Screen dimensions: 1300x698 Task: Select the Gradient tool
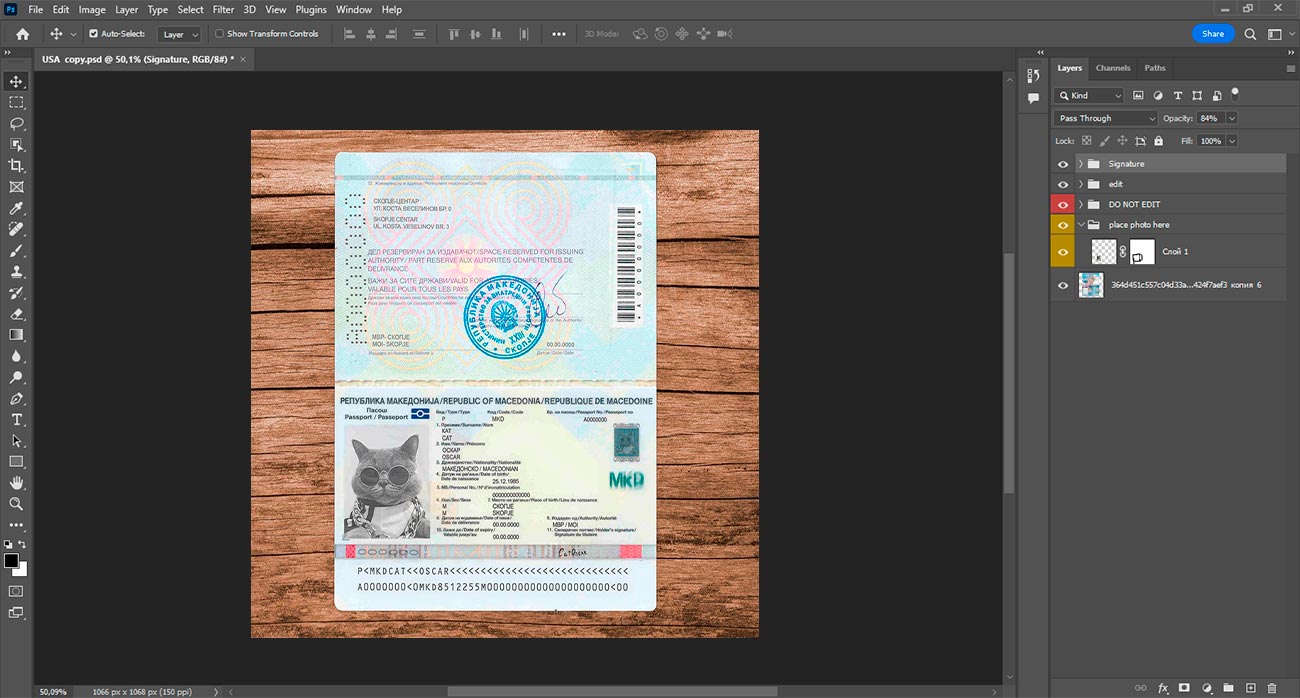coord(16,335)
